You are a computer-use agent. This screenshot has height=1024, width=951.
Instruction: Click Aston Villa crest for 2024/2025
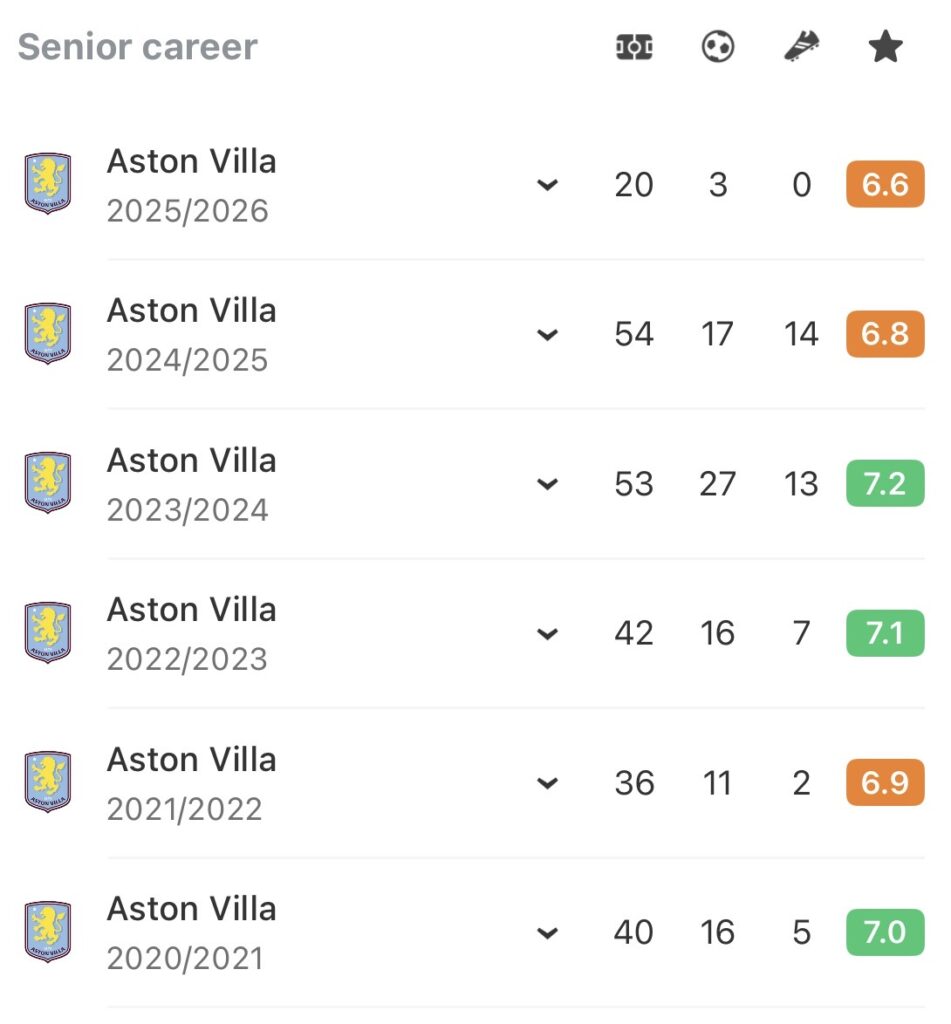click(x=48, y=334)
